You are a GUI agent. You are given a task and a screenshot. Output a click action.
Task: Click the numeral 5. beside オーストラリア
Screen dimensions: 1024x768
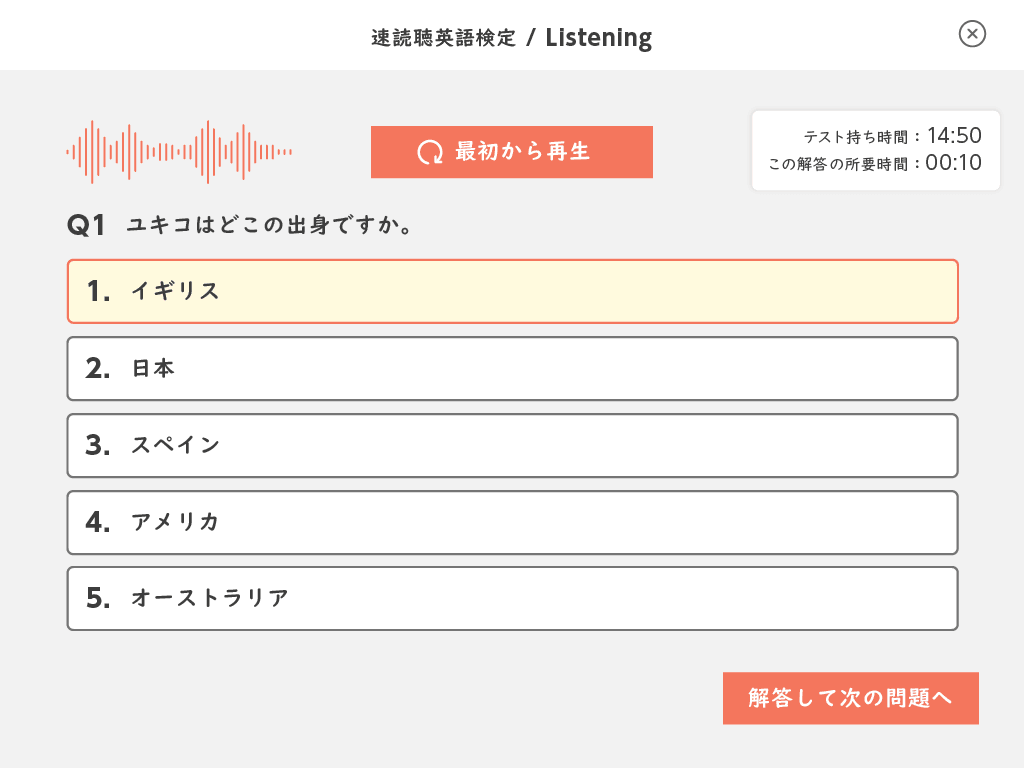[99, 598]
